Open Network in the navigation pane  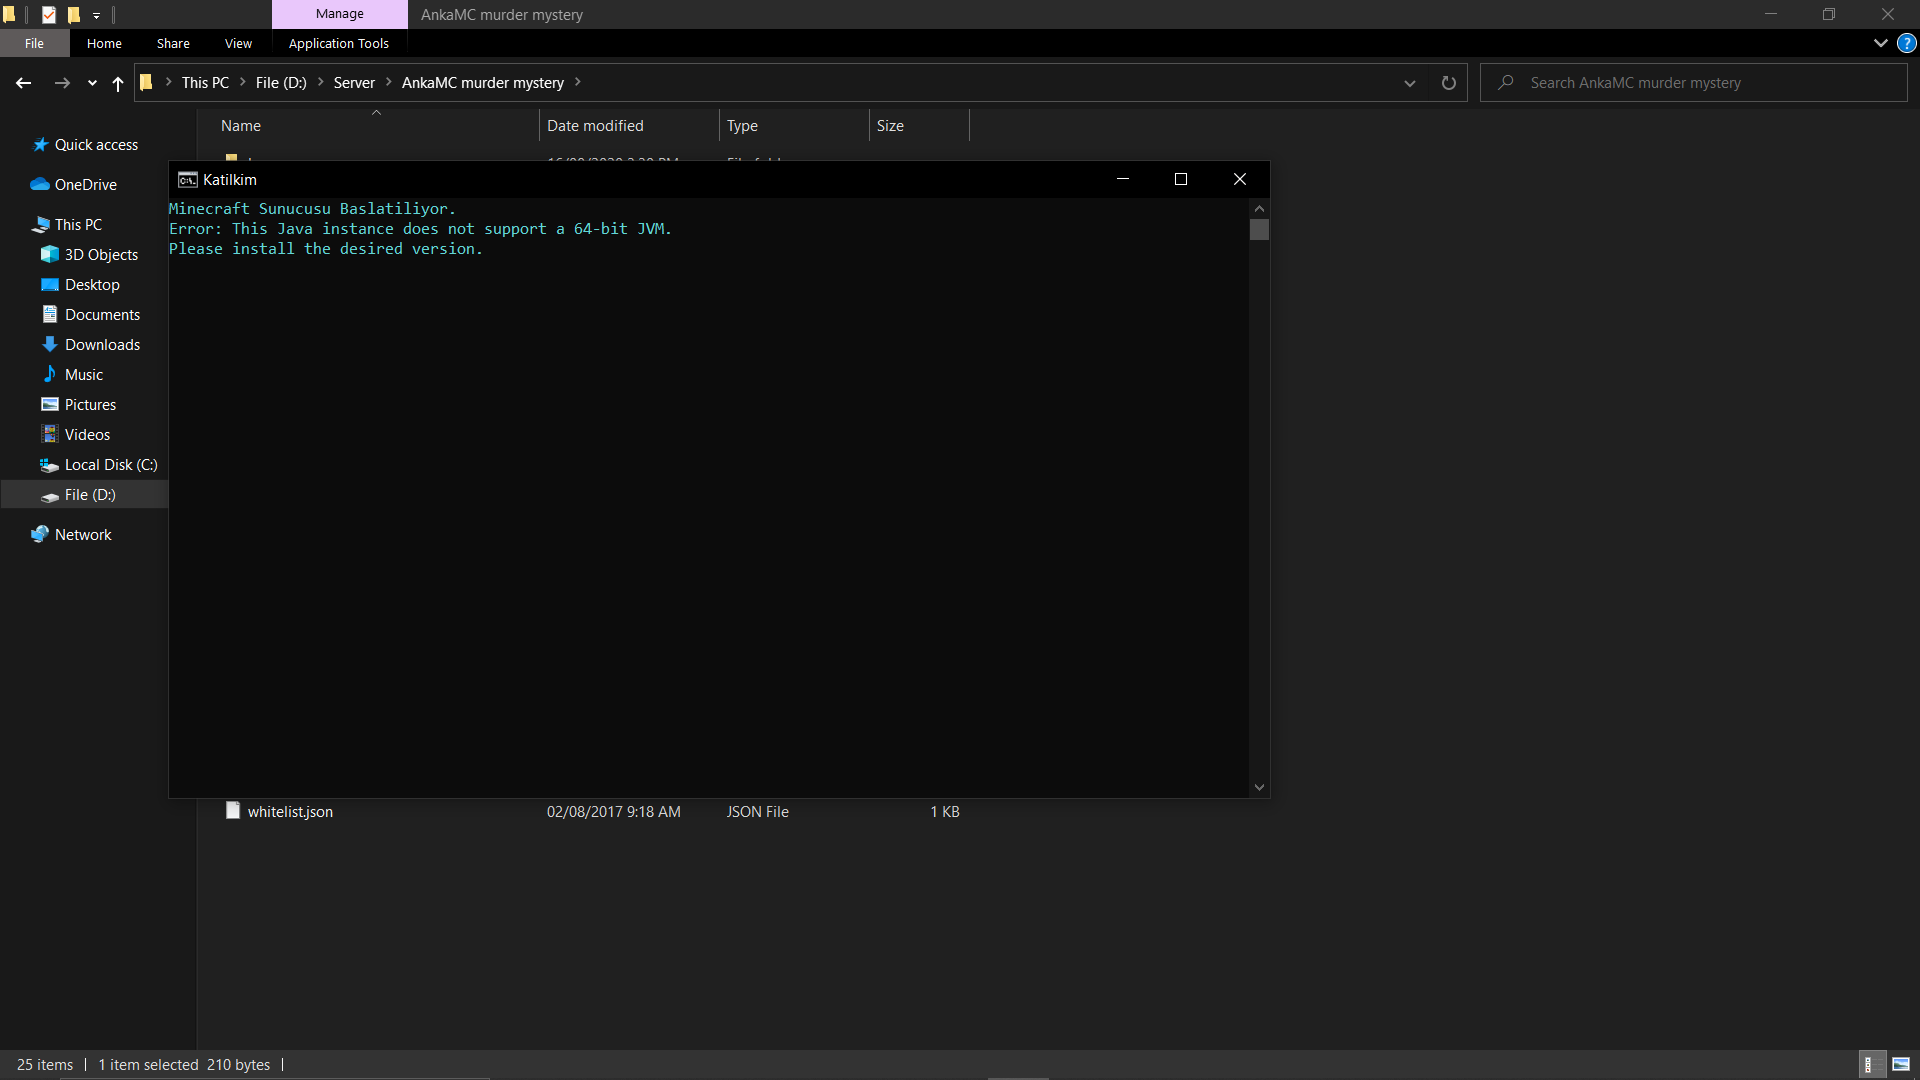coord(83,535)
